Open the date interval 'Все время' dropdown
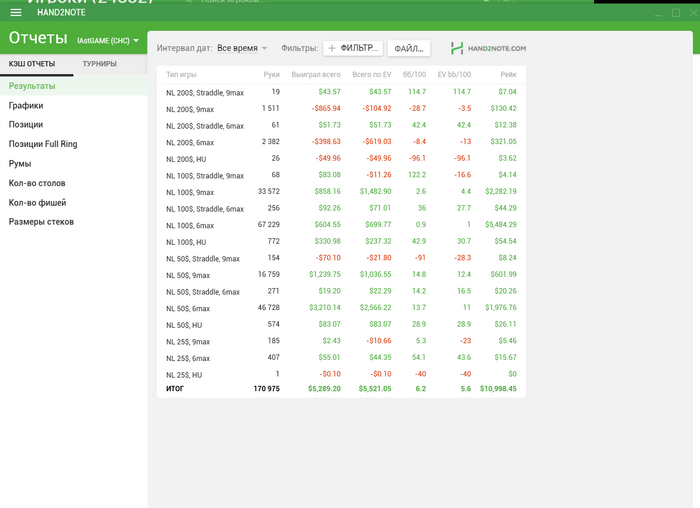This screenshot has height=508, width=700. point(242,48)
